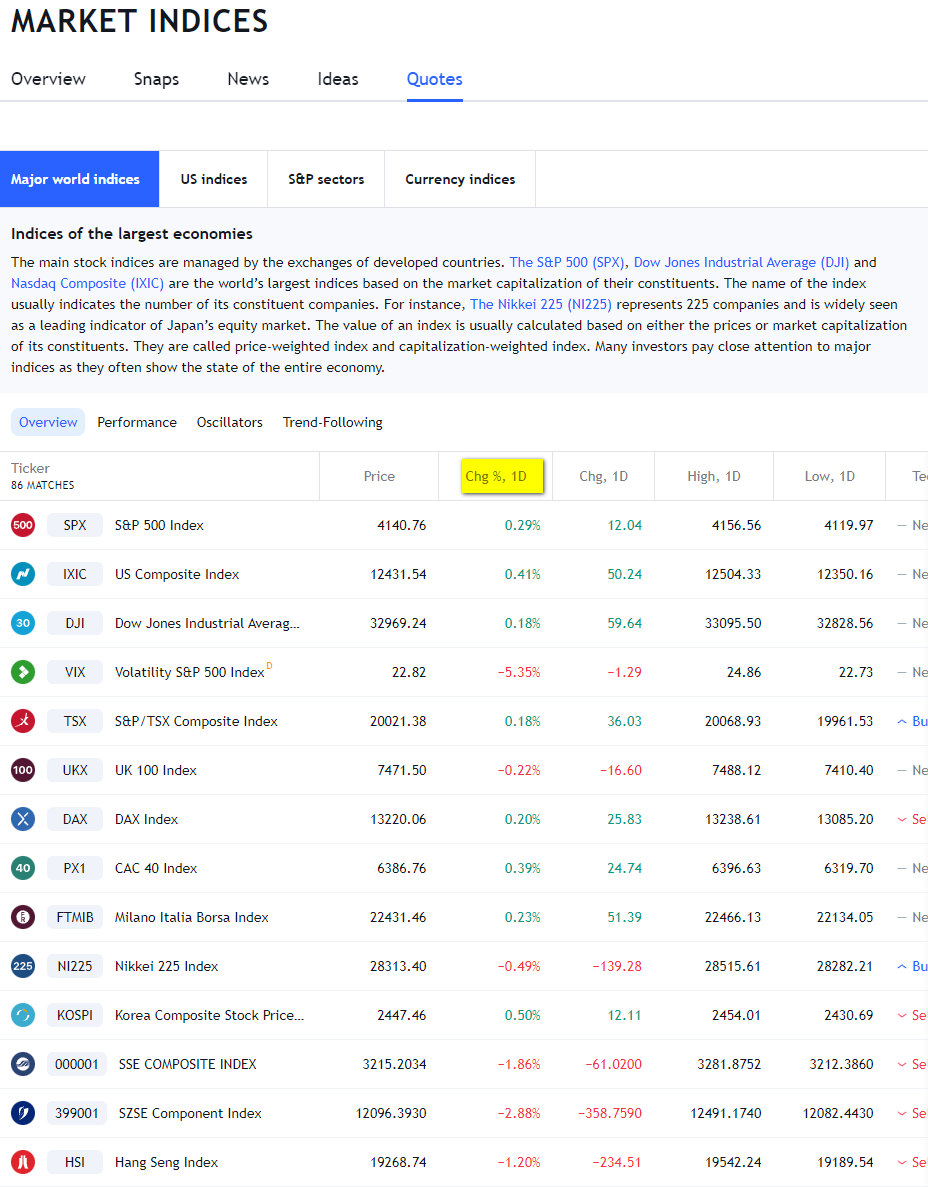Open the IXIC ticker badge
The width and height of the screenshot is (928, 1187).
75,574
